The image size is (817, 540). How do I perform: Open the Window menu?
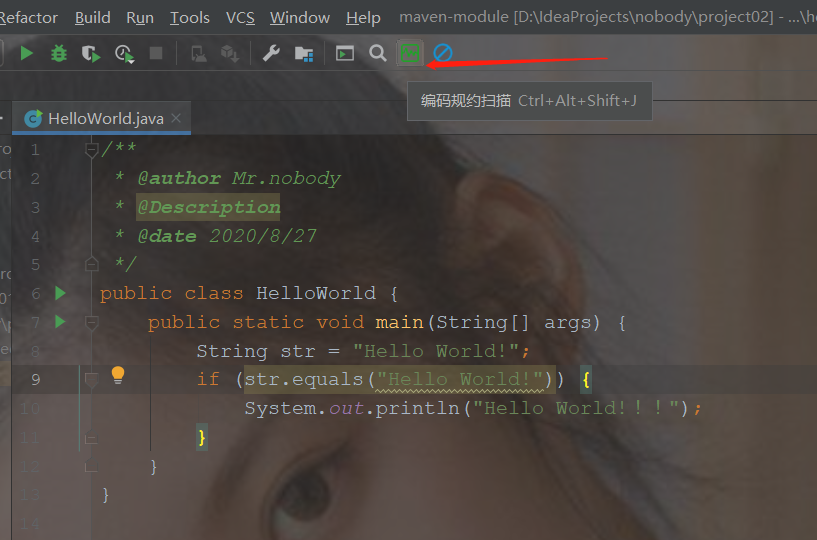[300, 18]
